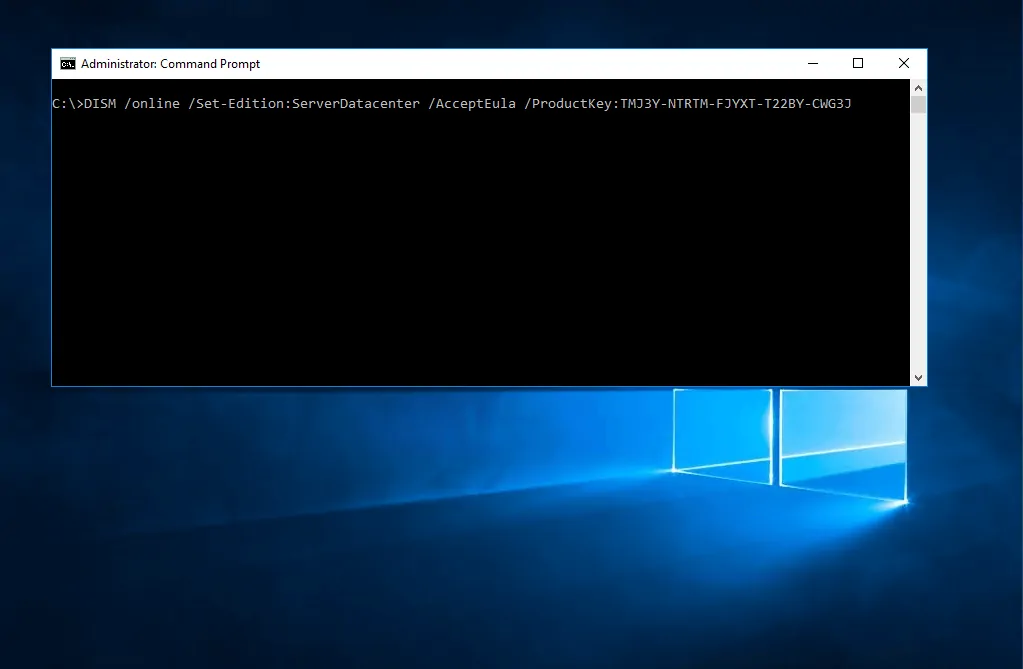Click the scrollbar down arrow

pyautogui.click(x=918, y=377)
